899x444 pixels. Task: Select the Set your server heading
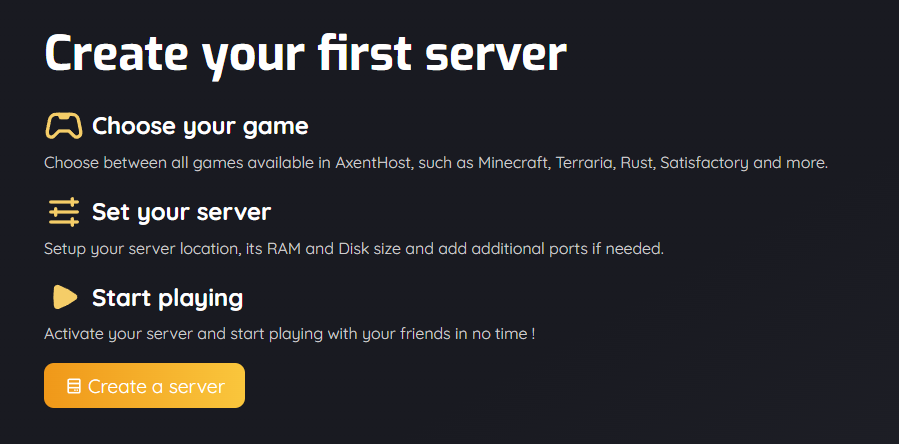(181, 212)
